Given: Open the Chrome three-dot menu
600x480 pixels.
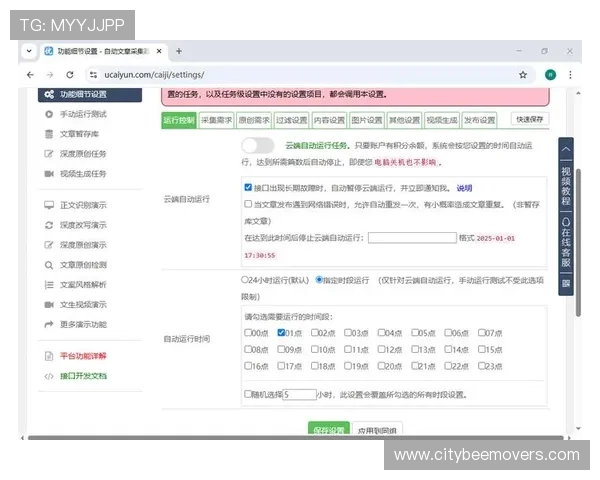Looking at the screenshot, I should point(570,75).
